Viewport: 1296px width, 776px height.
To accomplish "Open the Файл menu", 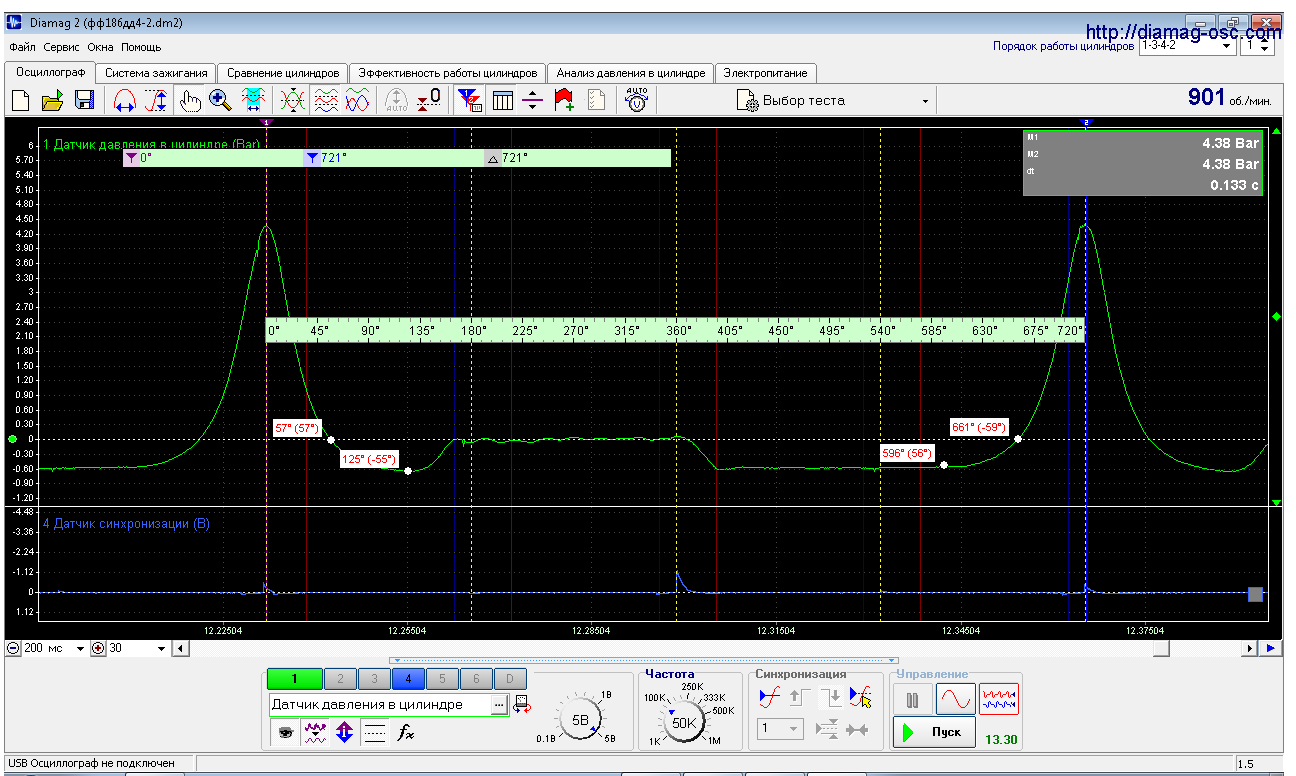I will (22, 47).
